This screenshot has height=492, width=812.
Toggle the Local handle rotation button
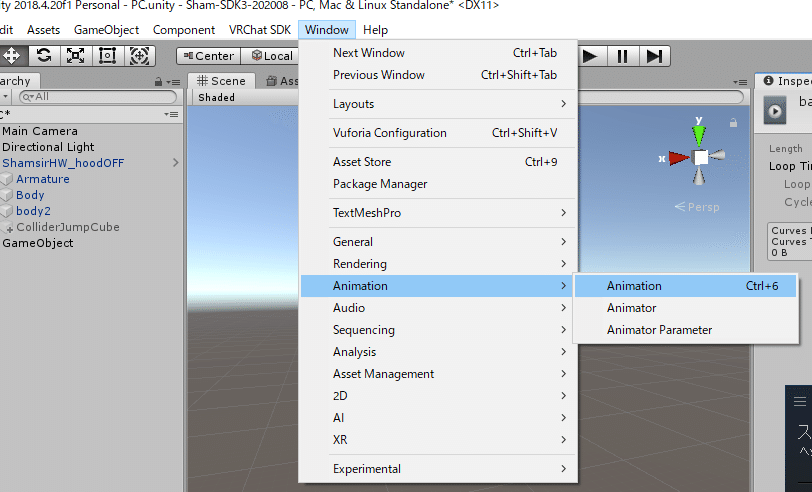click(x=271, y=56)
